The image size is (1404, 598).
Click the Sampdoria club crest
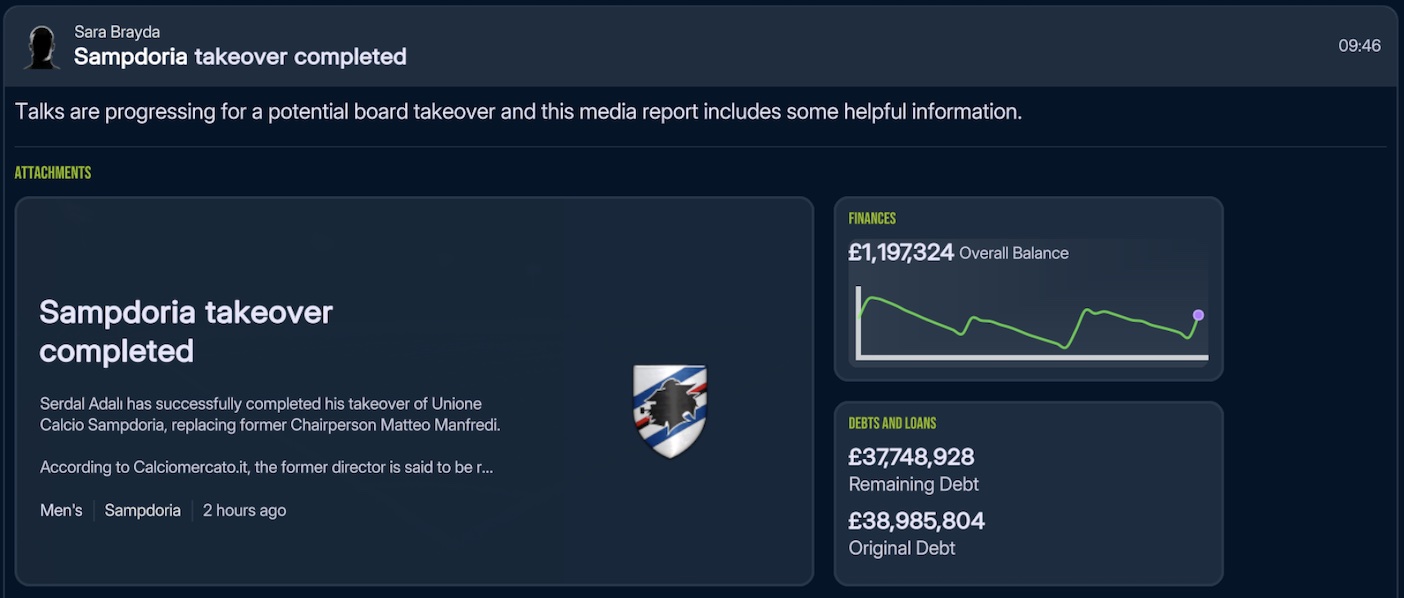[x=670, y=411]
